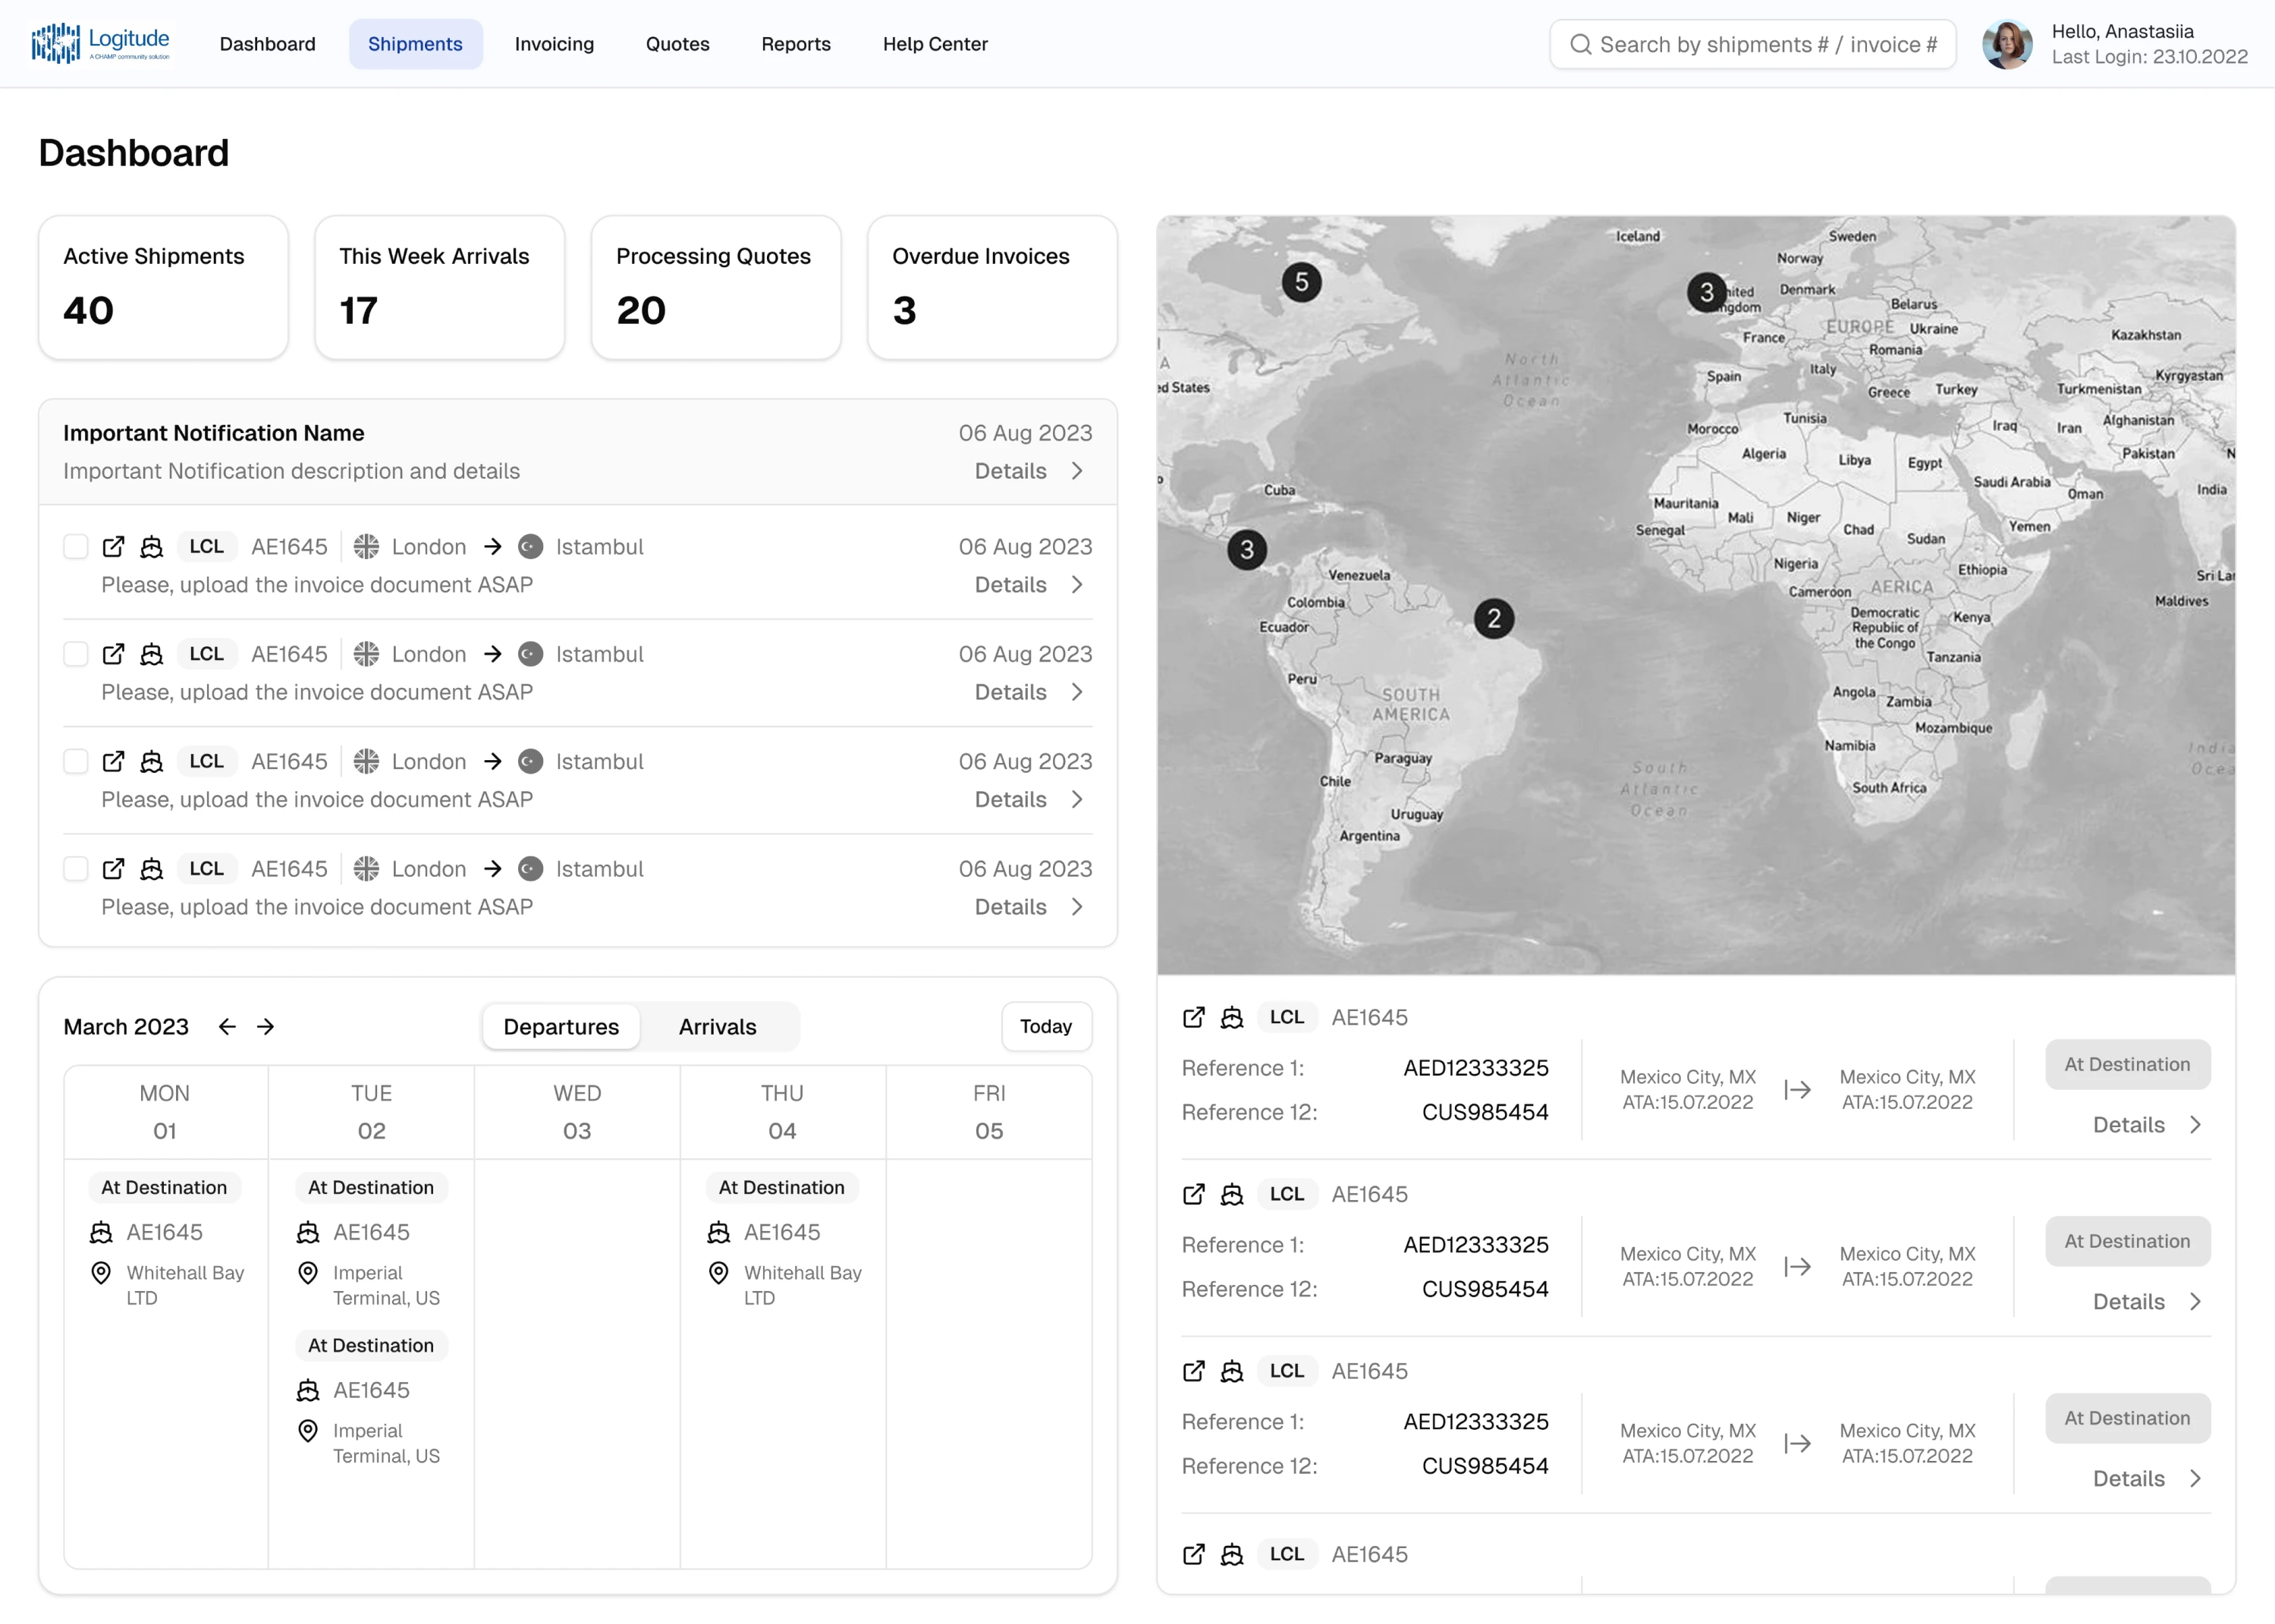Click the Logitude logo

(100, 43)
